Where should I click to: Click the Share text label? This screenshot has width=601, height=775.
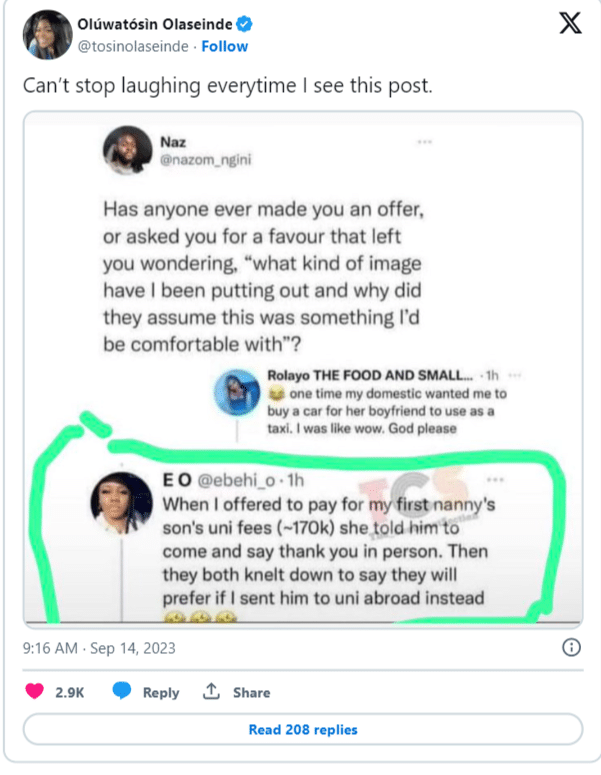[x=251, y=692]
